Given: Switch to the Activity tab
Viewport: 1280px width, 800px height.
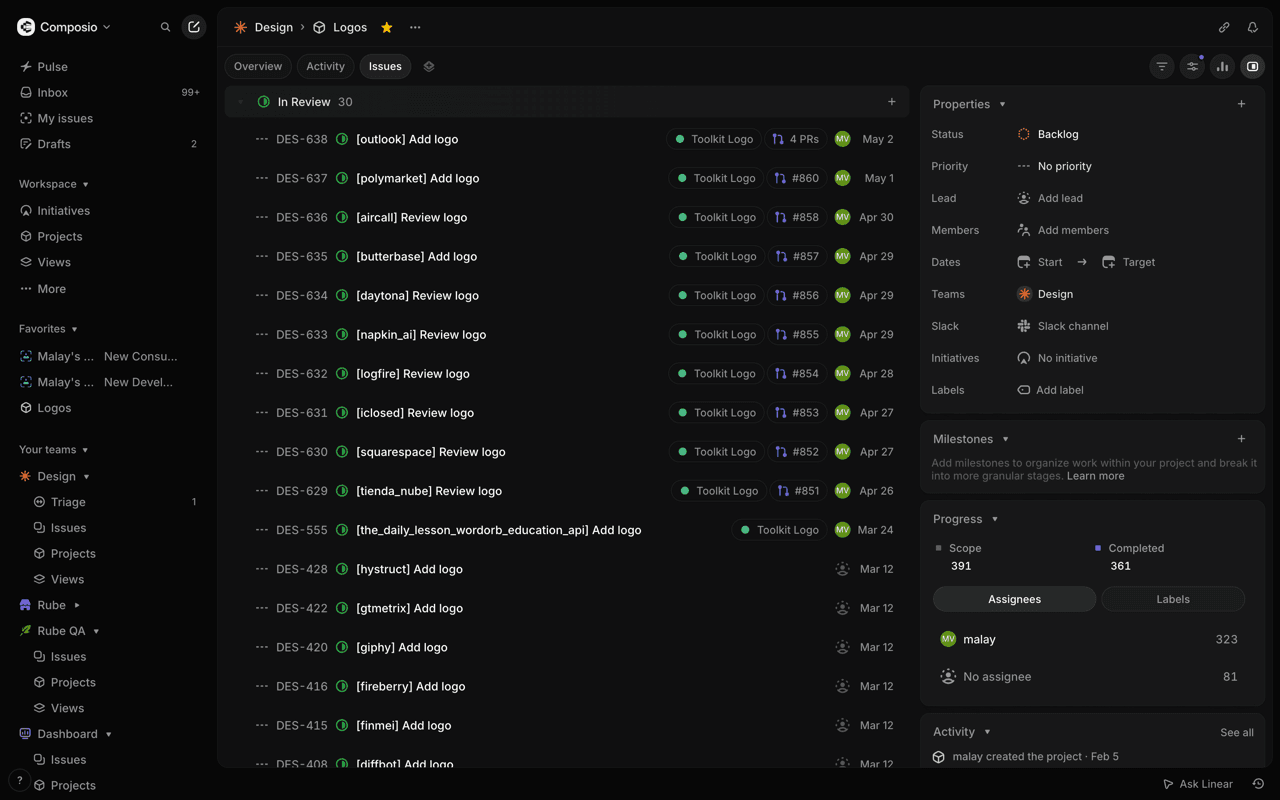Looking at the screenshot, I should pyautogui.click(x=325, y=66).
